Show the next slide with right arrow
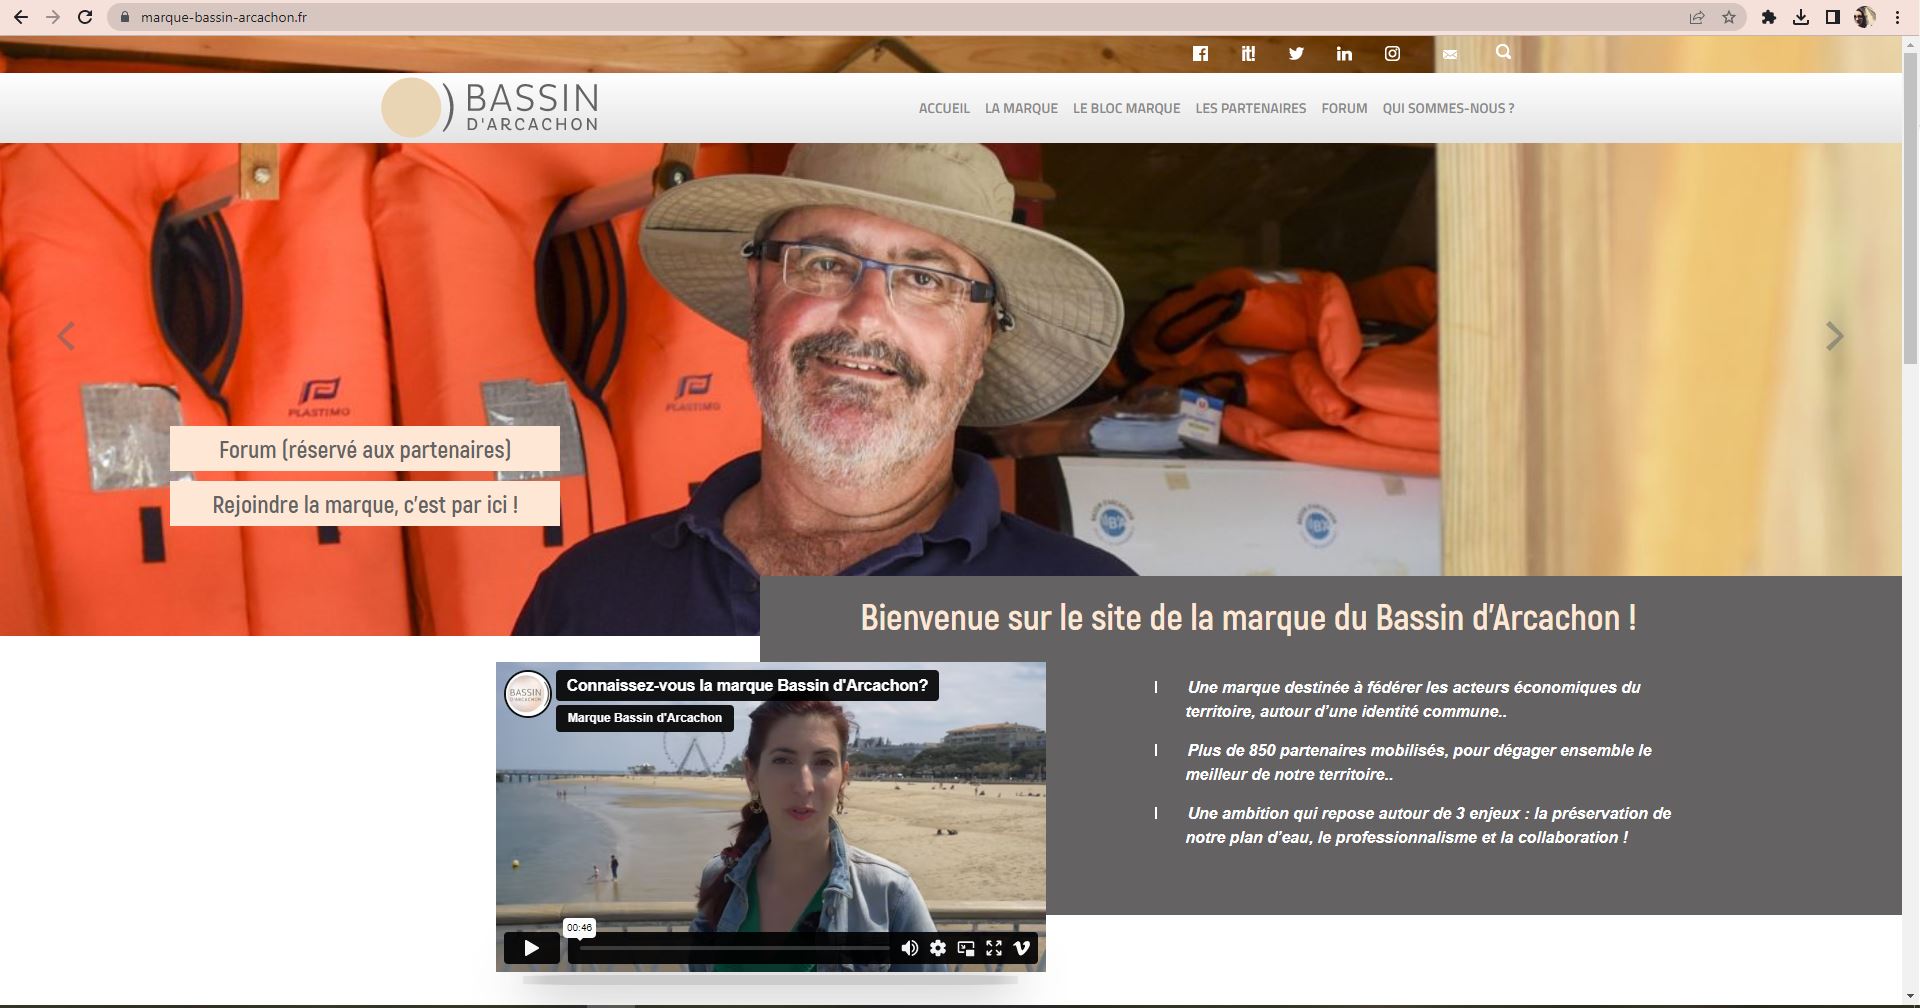 [1834, 336]
